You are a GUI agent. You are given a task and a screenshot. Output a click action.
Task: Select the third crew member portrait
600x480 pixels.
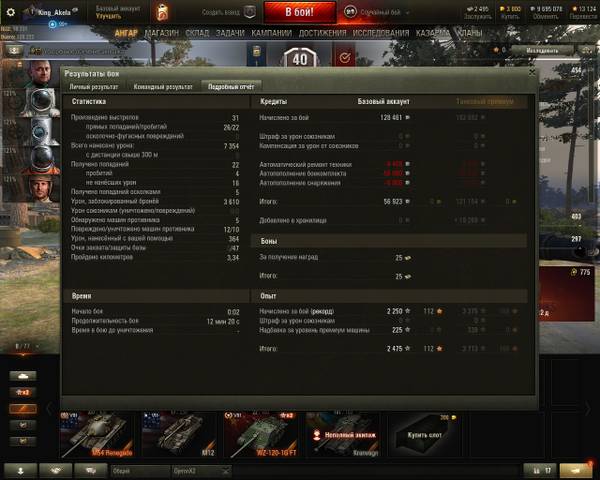click(39, 131)
